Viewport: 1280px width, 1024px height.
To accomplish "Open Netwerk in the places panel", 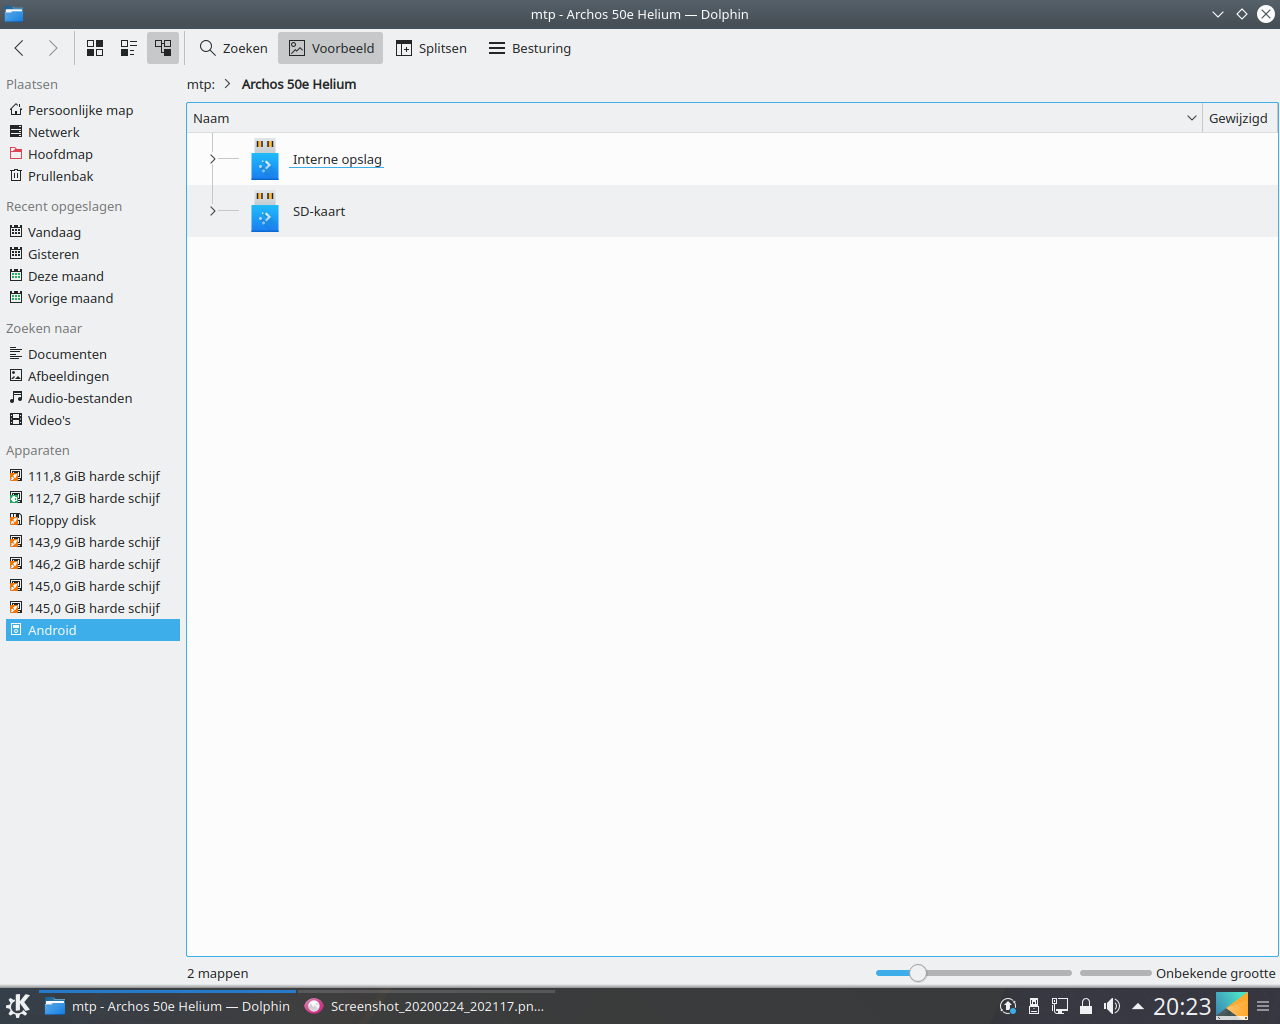I will coord(93,132).
